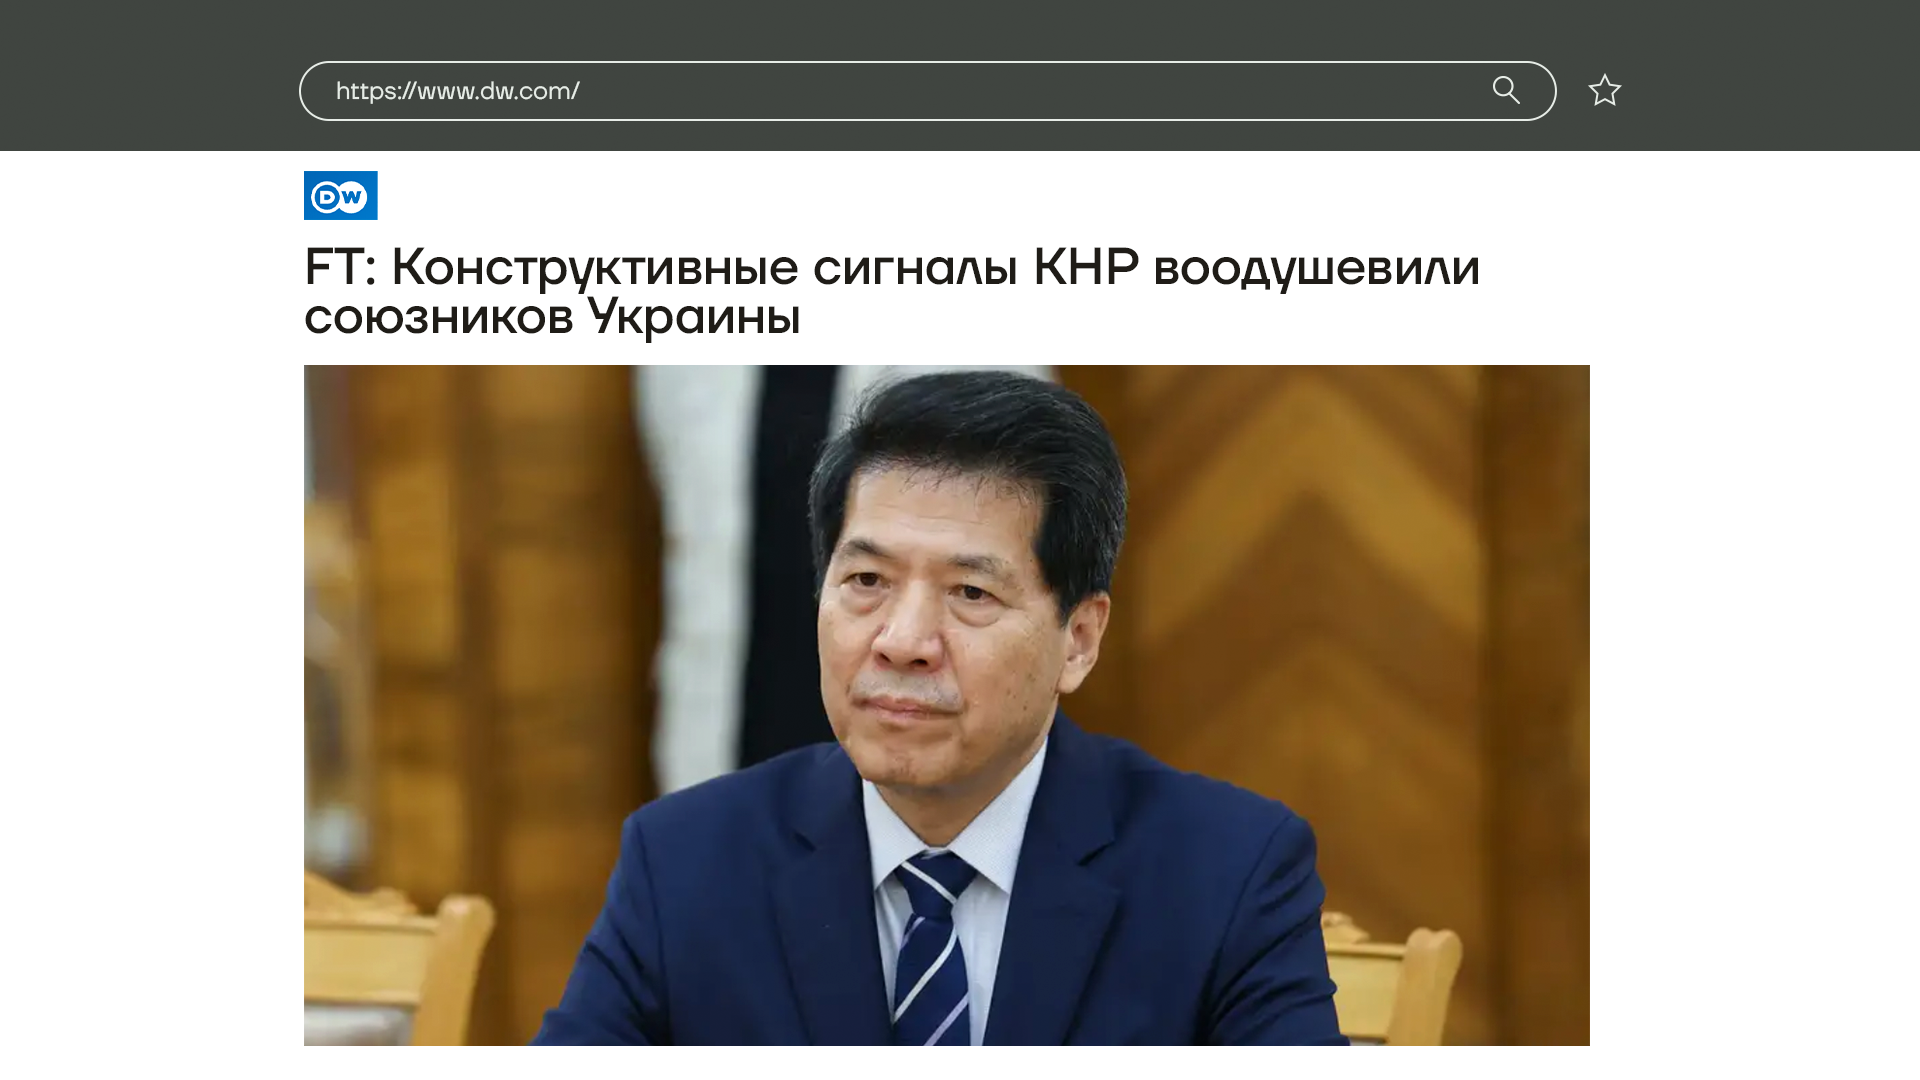
Task: Open the headline about Конструктивные сигналы КНР
Action: 892,291
